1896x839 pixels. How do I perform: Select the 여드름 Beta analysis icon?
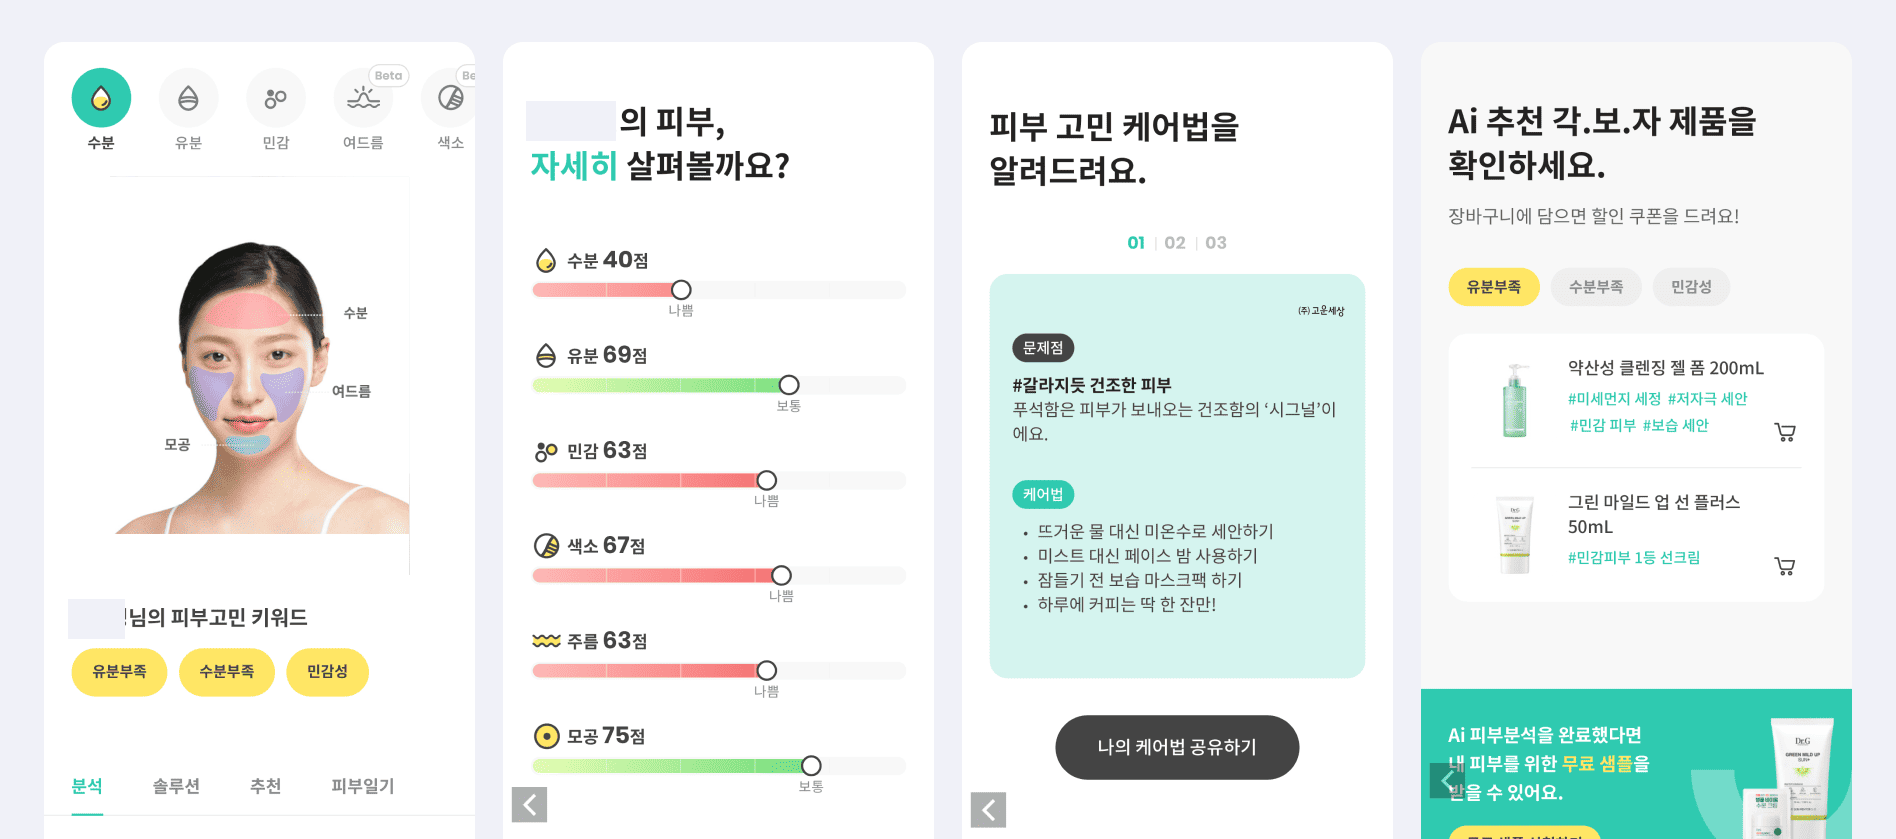[362, 96]
